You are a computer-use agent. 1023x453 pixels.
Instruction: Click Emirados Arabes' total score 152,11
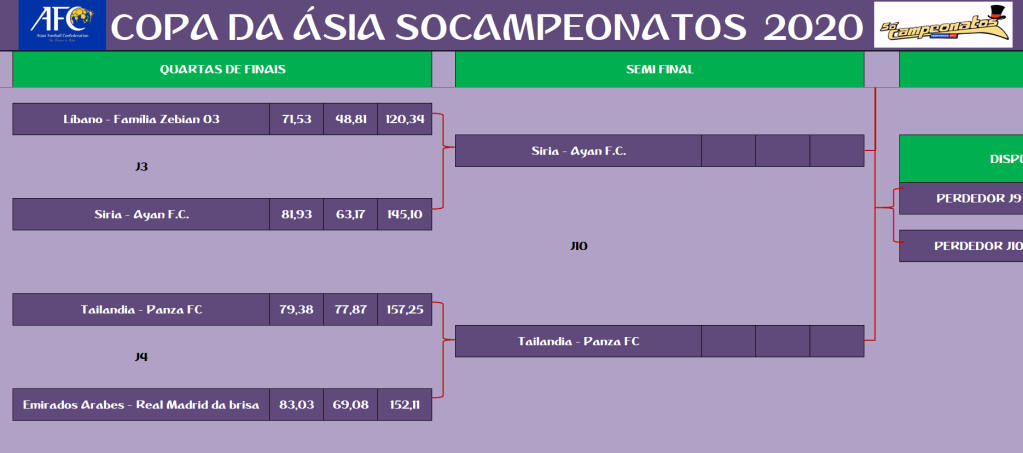pyautogui.click(x=404, y=404)
